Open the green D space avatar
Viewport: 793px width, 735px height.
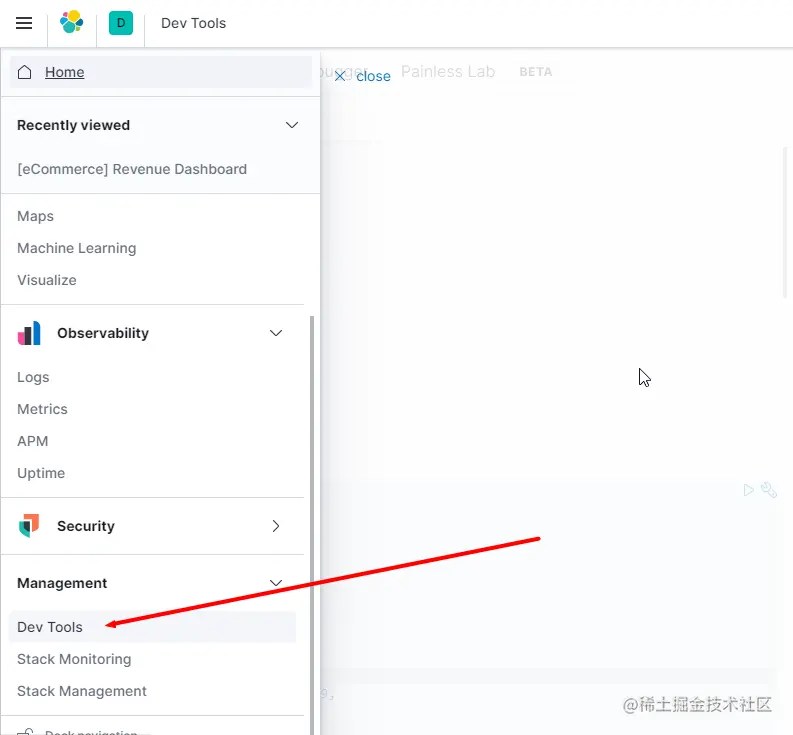[121, 23]
